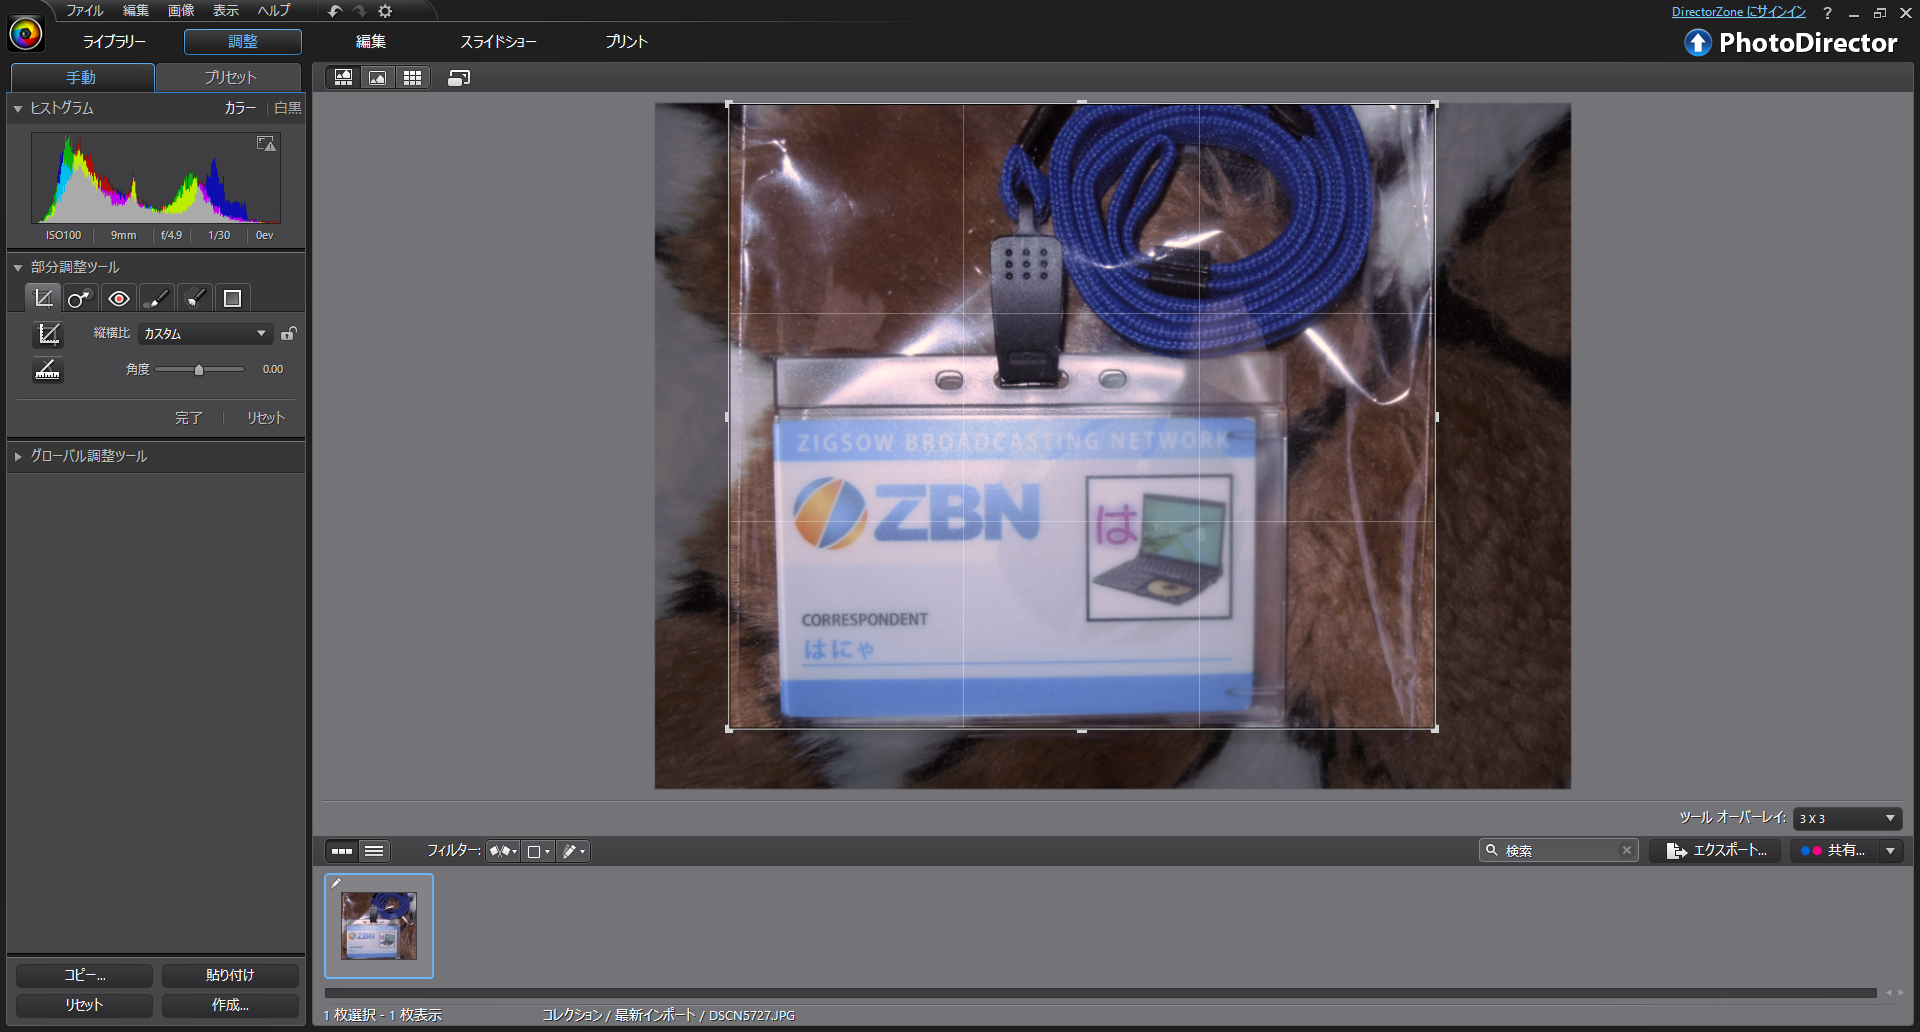
Task: Click the PhotoDirector app logo icon
Action: tap(26, 34)
